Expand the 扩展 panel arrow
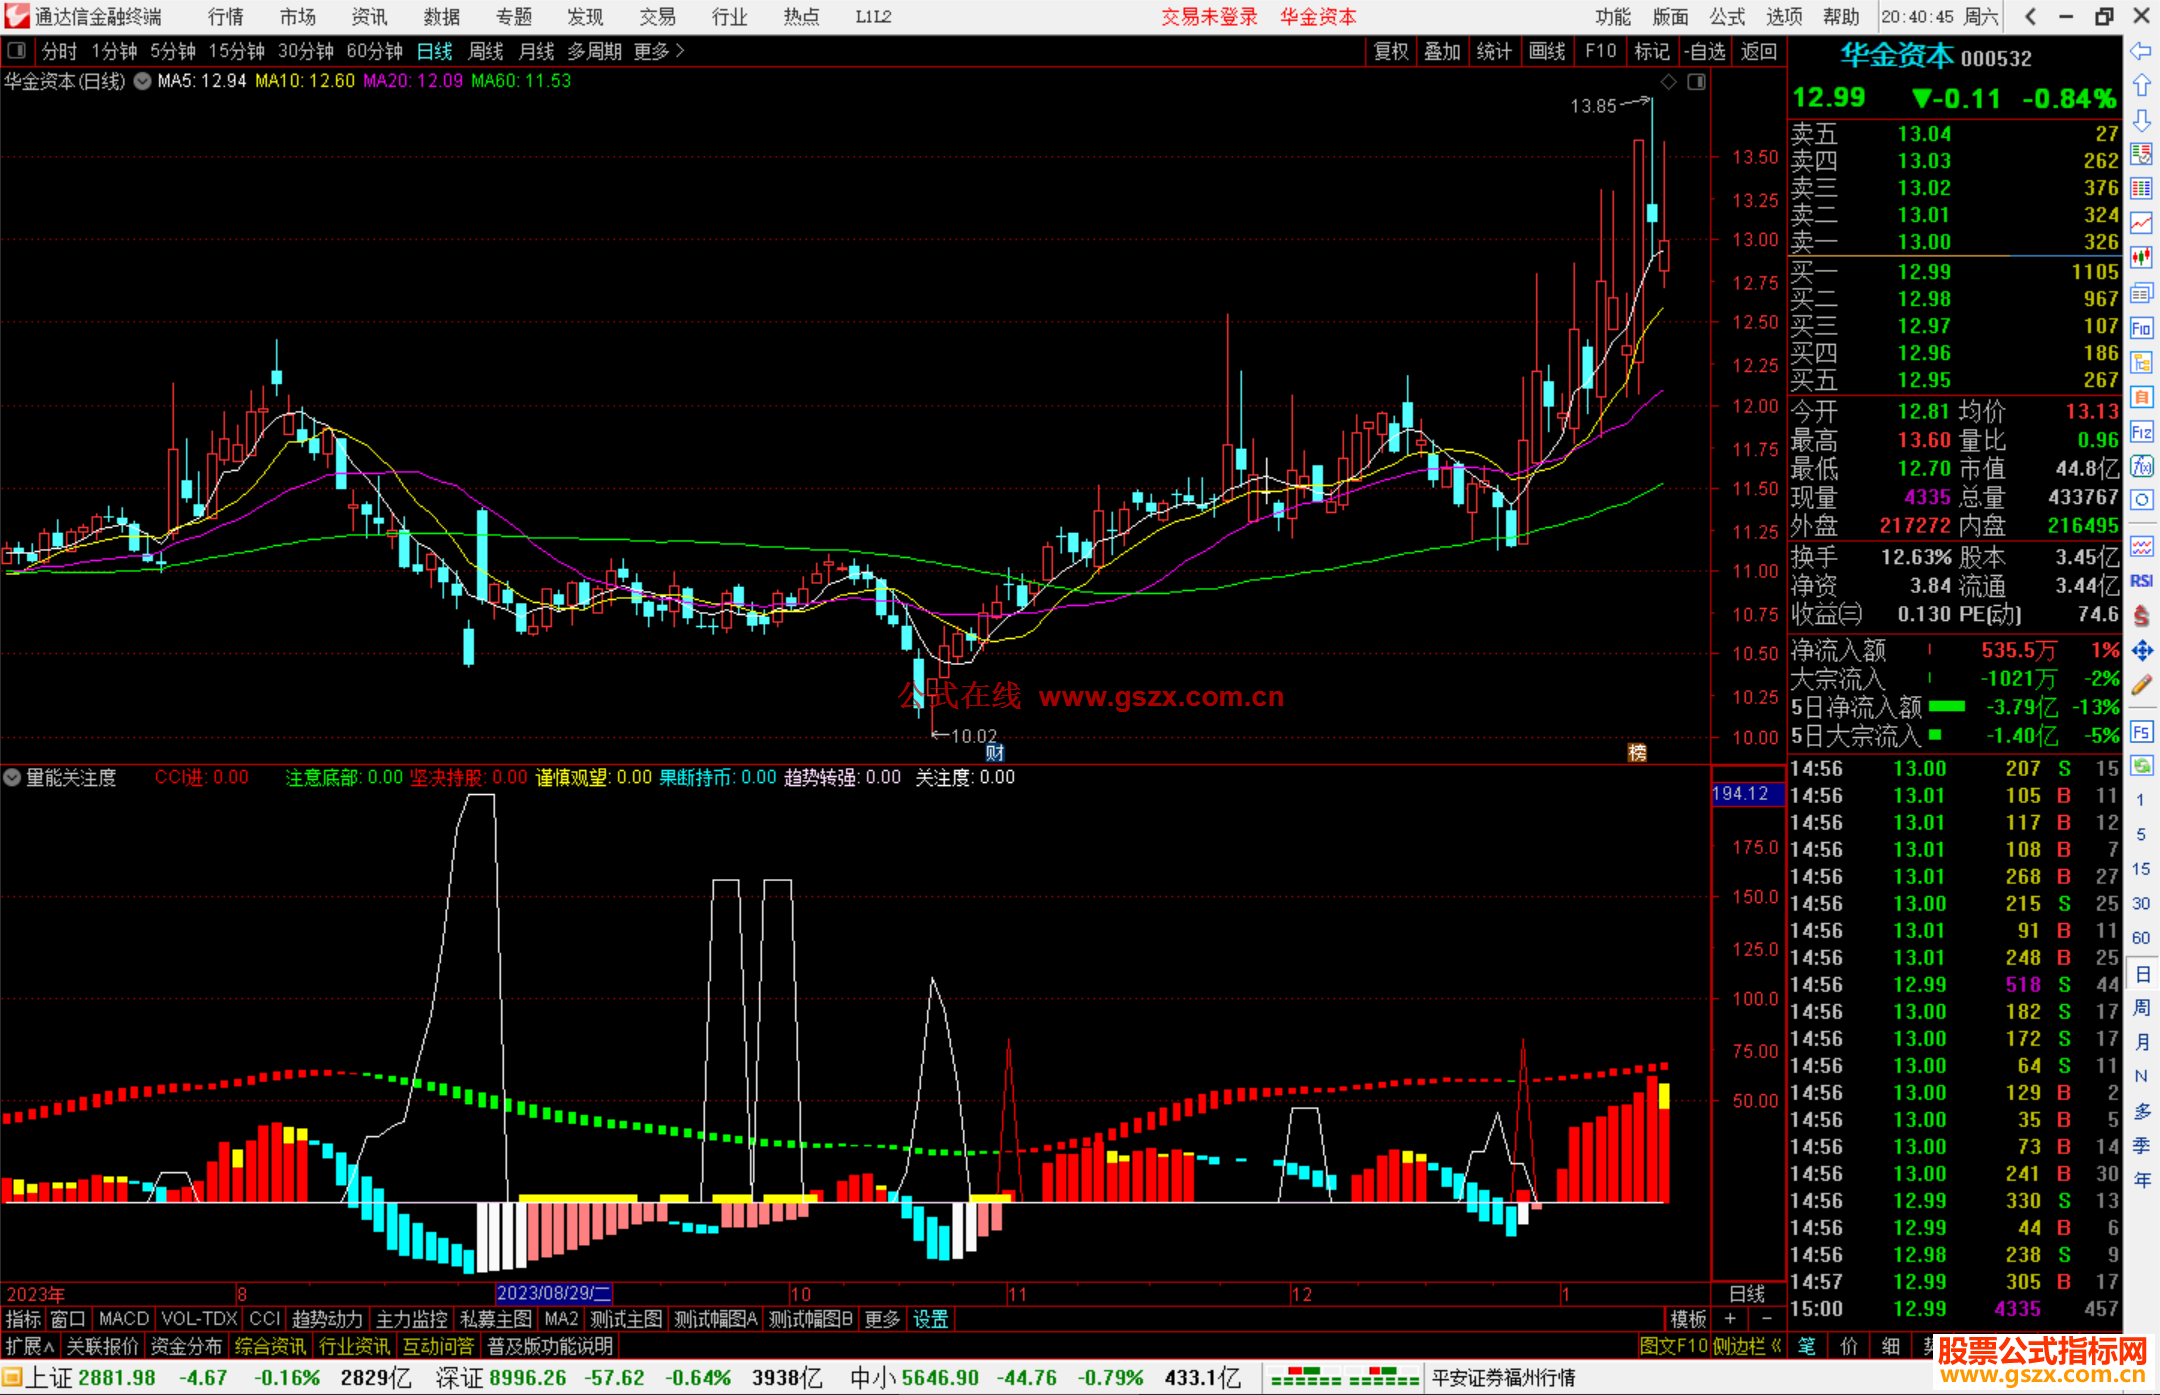 pyautogui.click(x=30, y=1346)
